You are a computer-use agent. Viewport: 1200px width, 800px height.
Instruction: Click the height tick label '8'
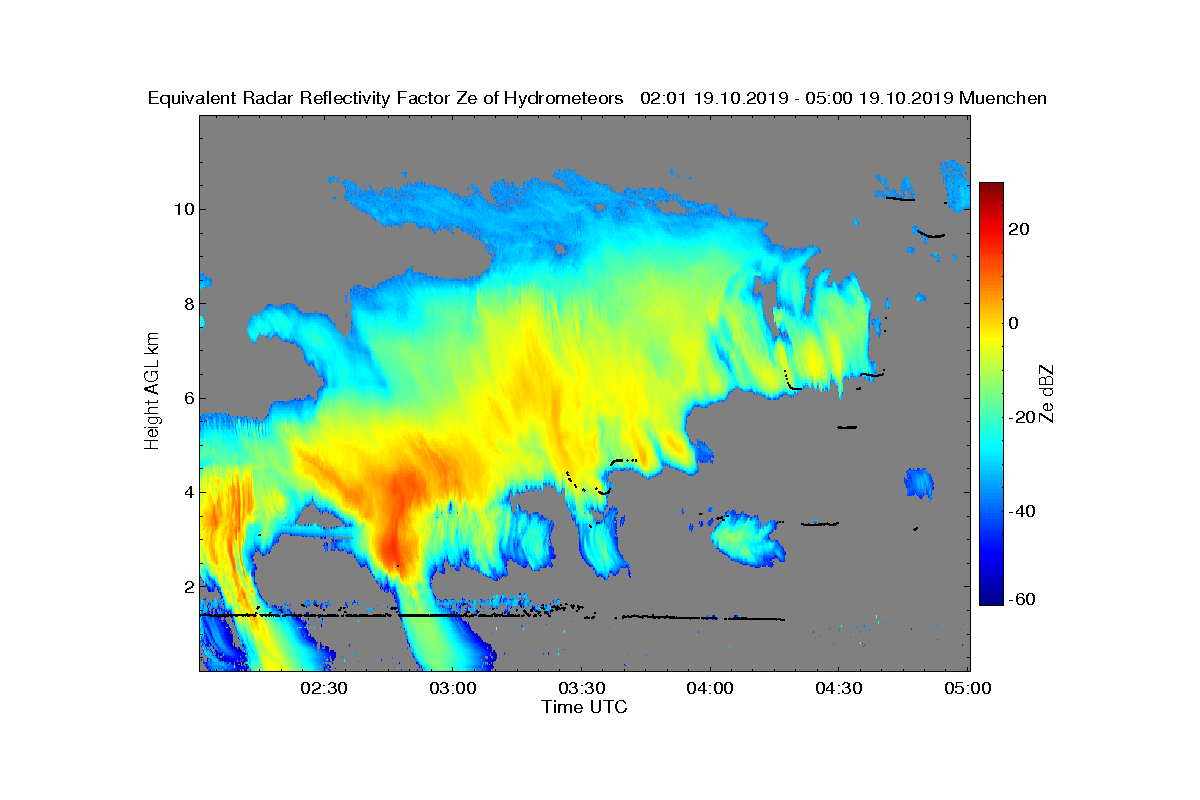pos(187,304)
